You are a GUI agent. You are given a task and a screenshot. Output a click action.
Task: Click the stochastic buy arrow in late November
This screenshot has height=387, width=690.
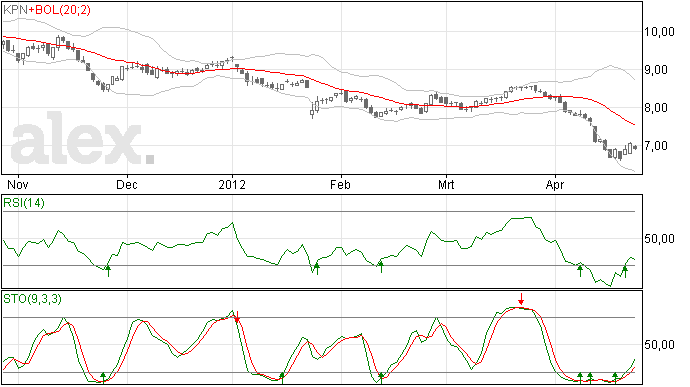click(x=103, y=378)
